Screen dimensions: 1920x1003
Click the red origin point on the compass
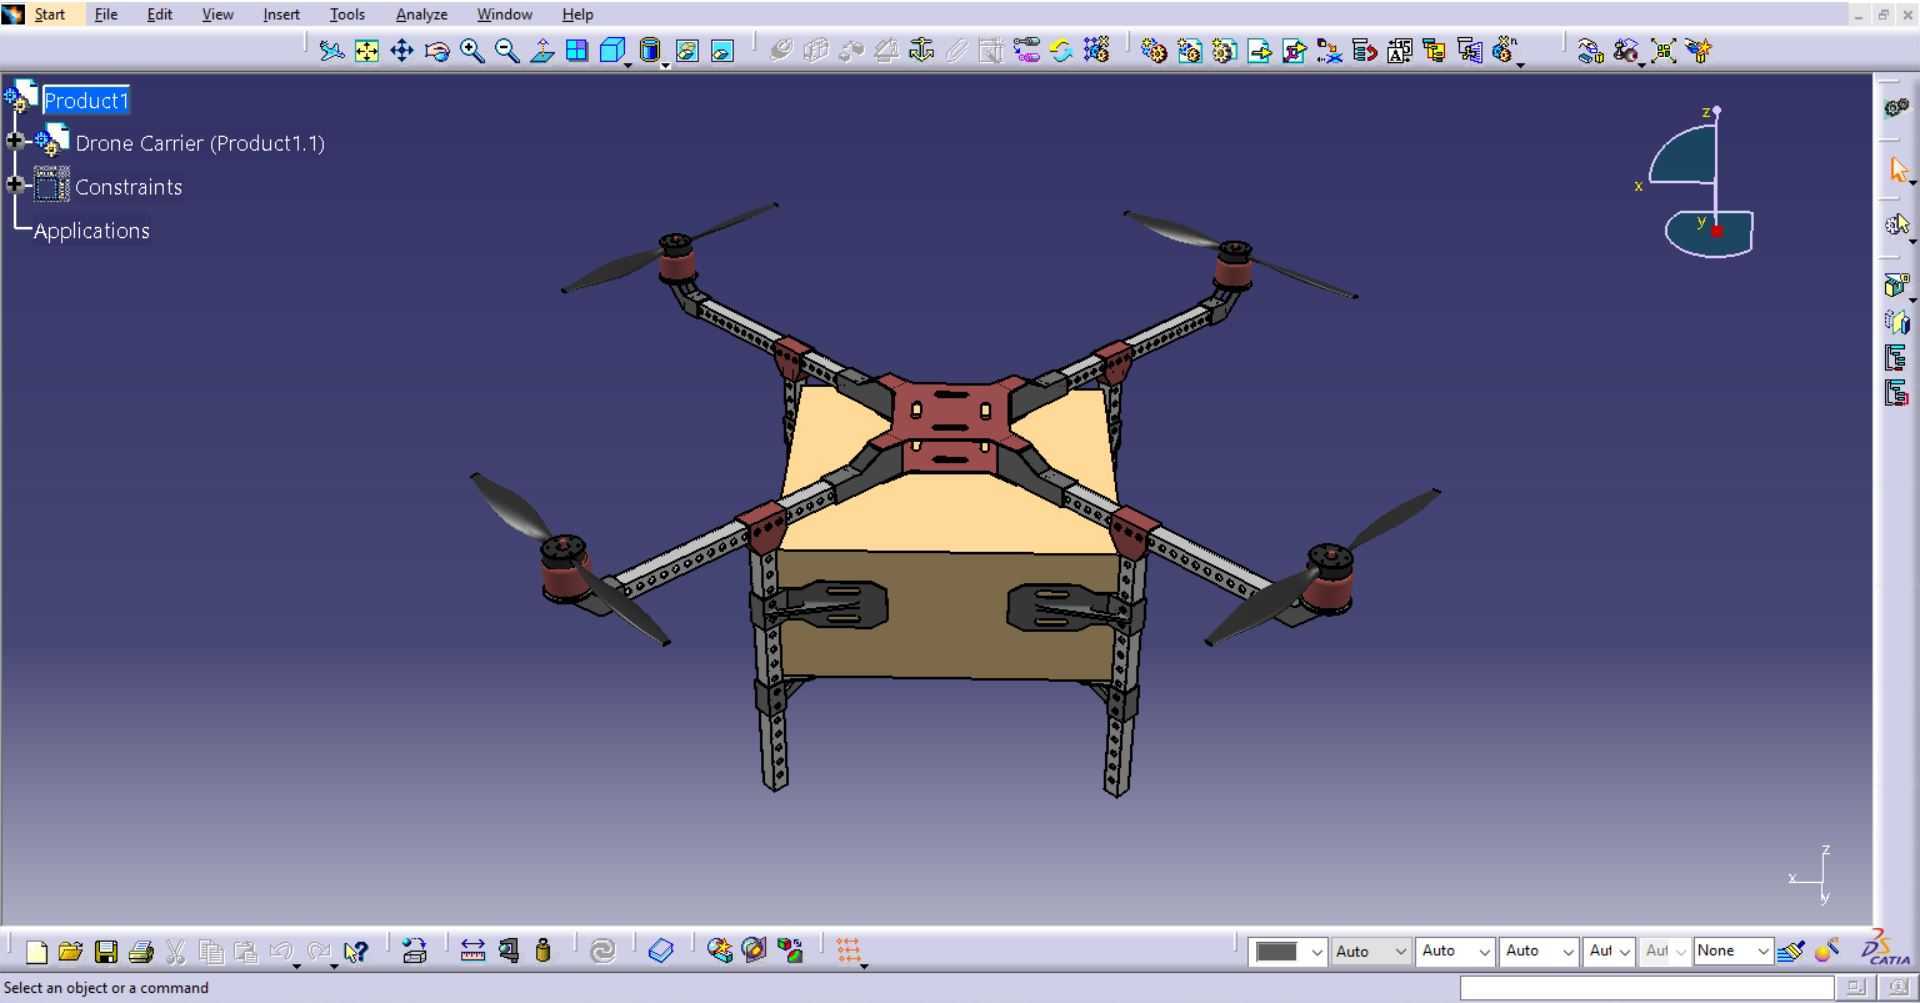point(1717,232)
